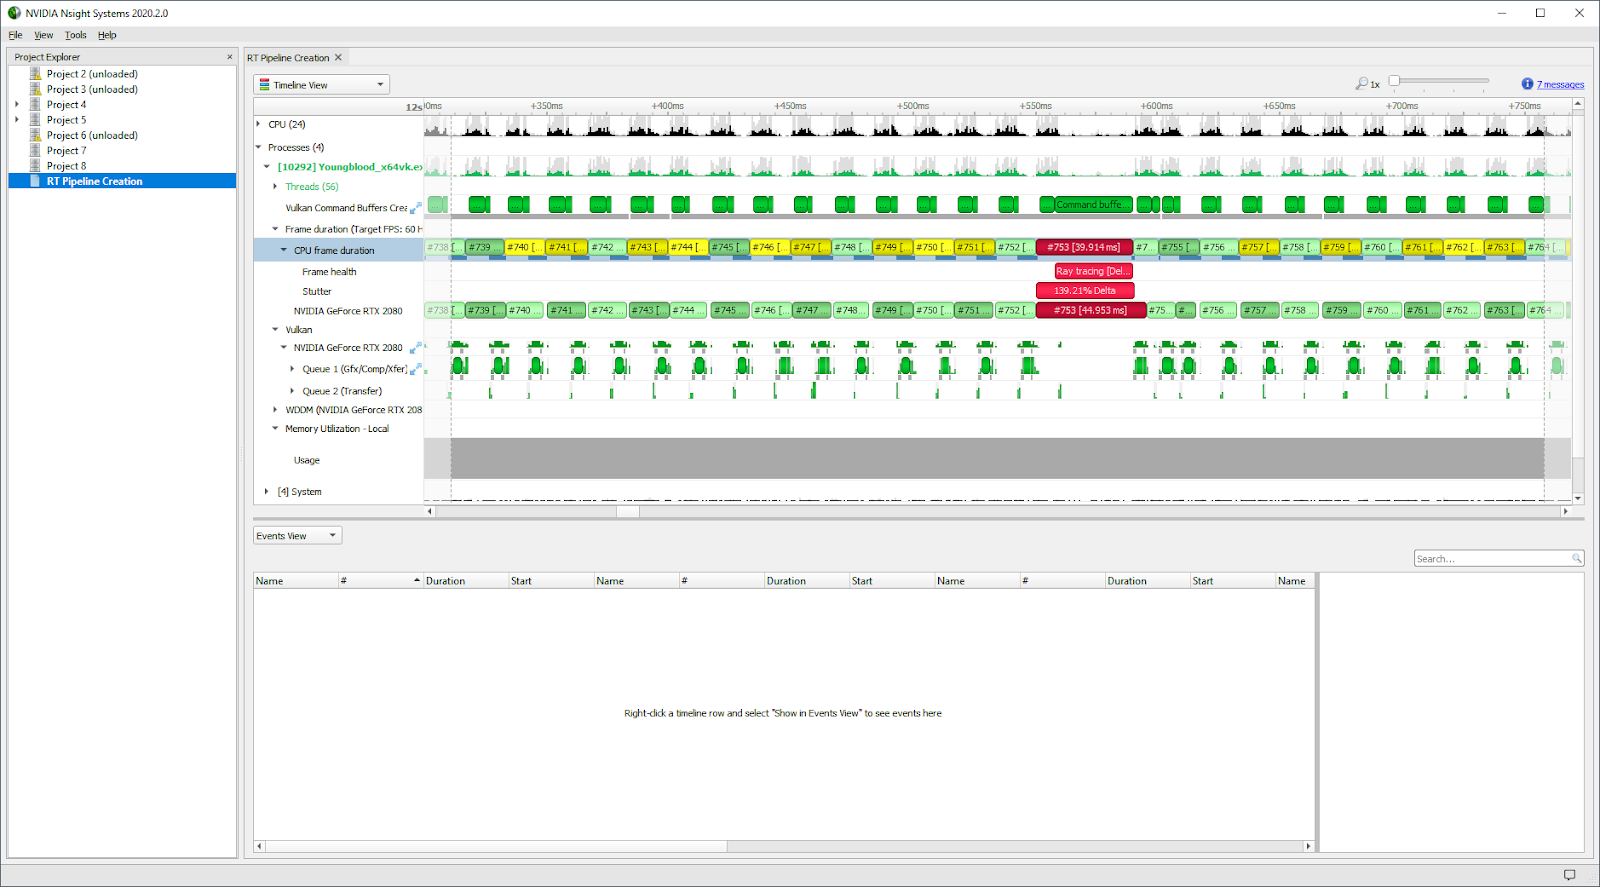Close the Project Explorer panel
The image size is (1600, 887).
coord(230,57)
